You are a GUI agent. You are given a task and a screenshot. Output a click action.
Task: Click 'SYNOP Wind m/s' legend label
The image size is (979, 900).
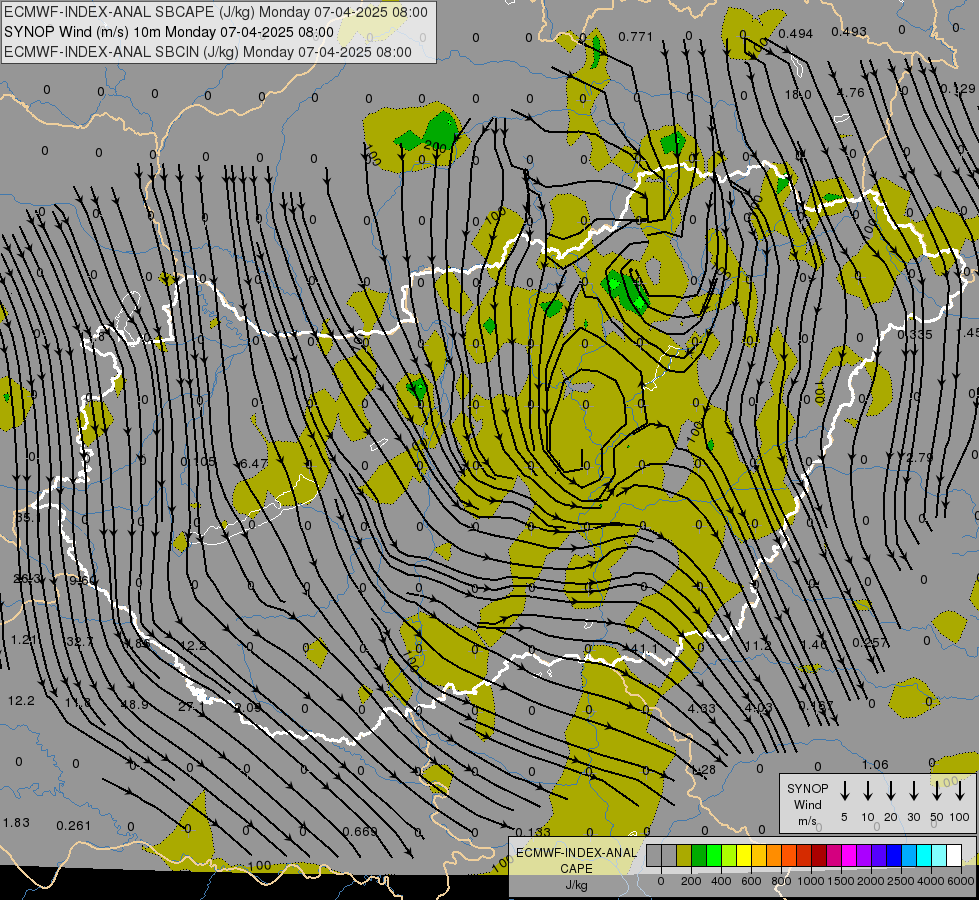(807, 804)
